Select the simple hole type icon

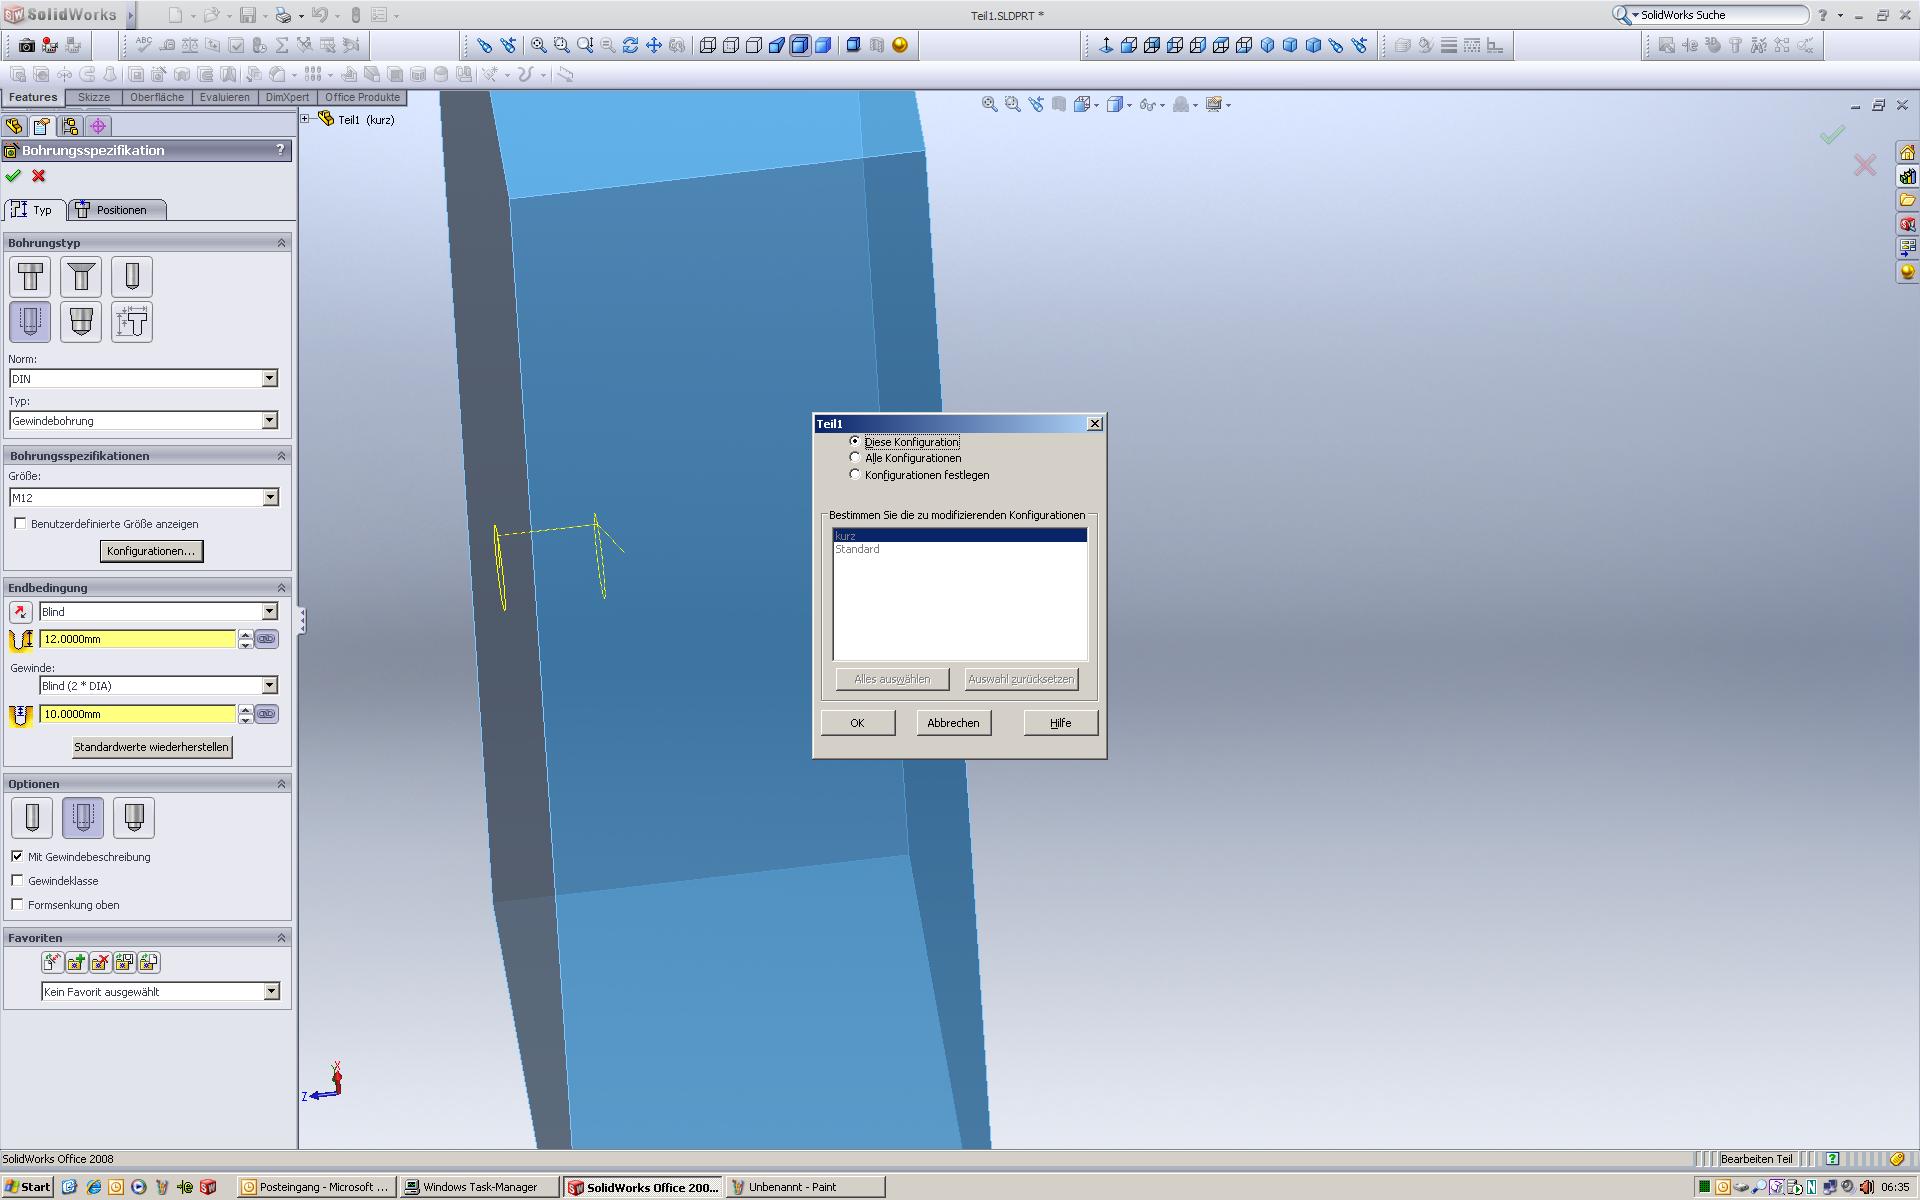132,277
